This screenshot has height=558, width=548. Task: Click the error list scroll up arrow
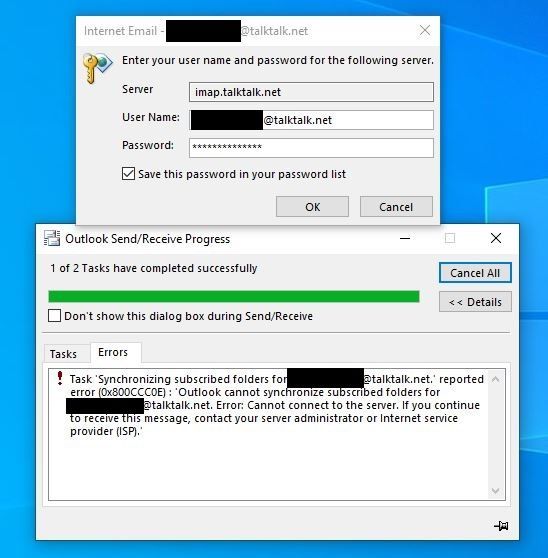495,379
